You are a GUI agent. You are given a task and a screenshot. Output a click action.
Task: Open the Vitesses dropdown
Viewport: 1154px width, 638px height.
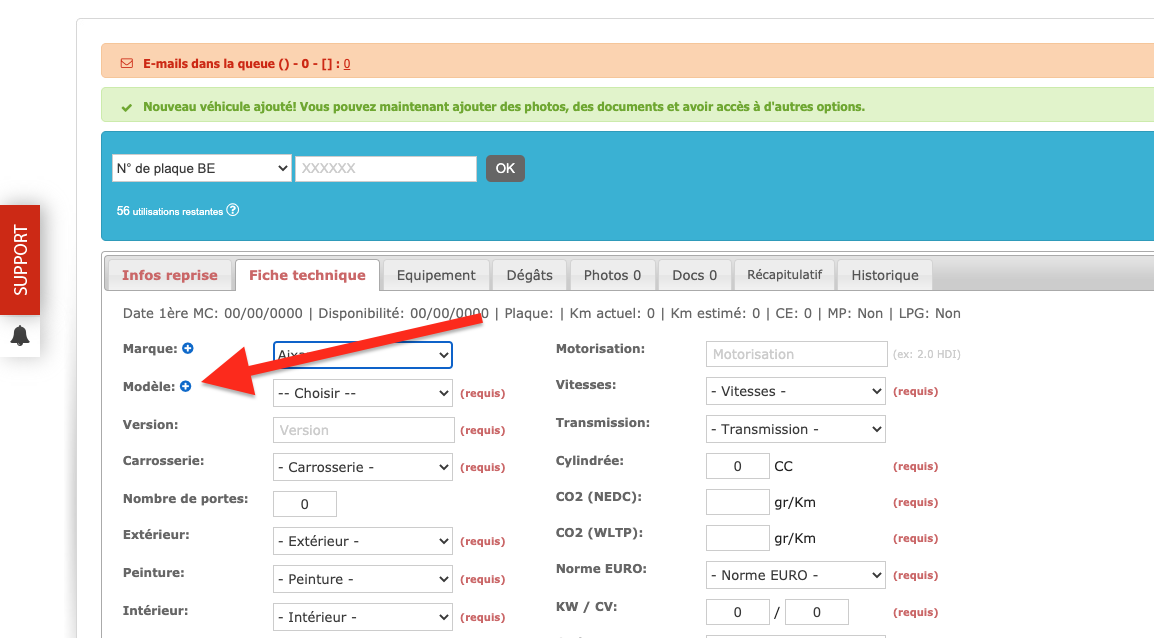pyautogui.click(x=796, y=391)
